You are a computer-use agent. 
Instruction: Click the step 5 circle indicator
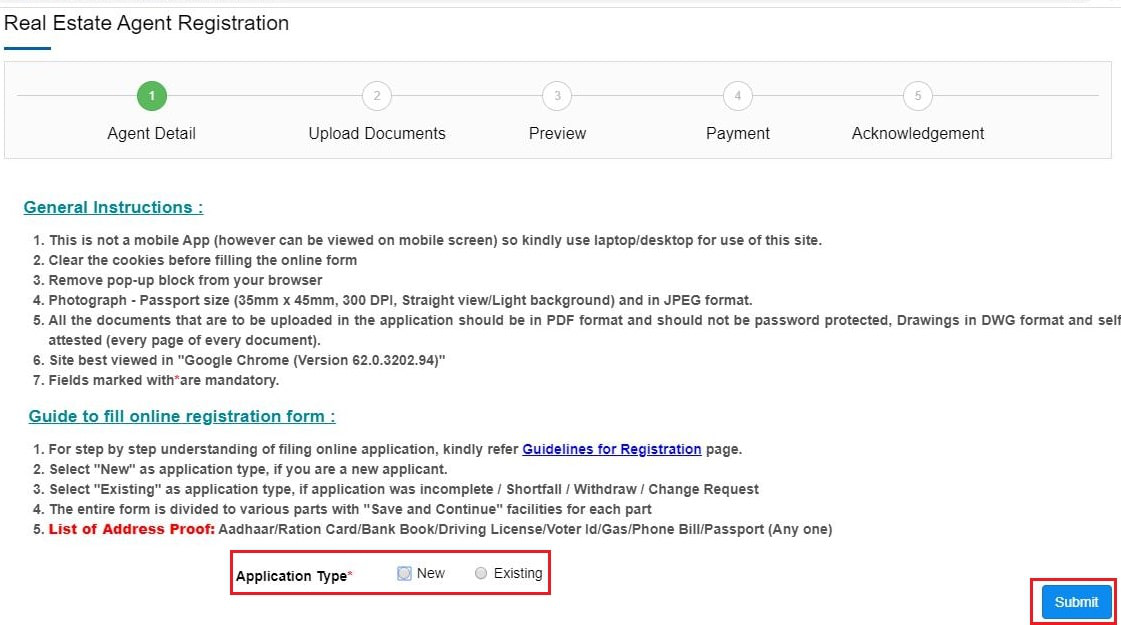918,96
